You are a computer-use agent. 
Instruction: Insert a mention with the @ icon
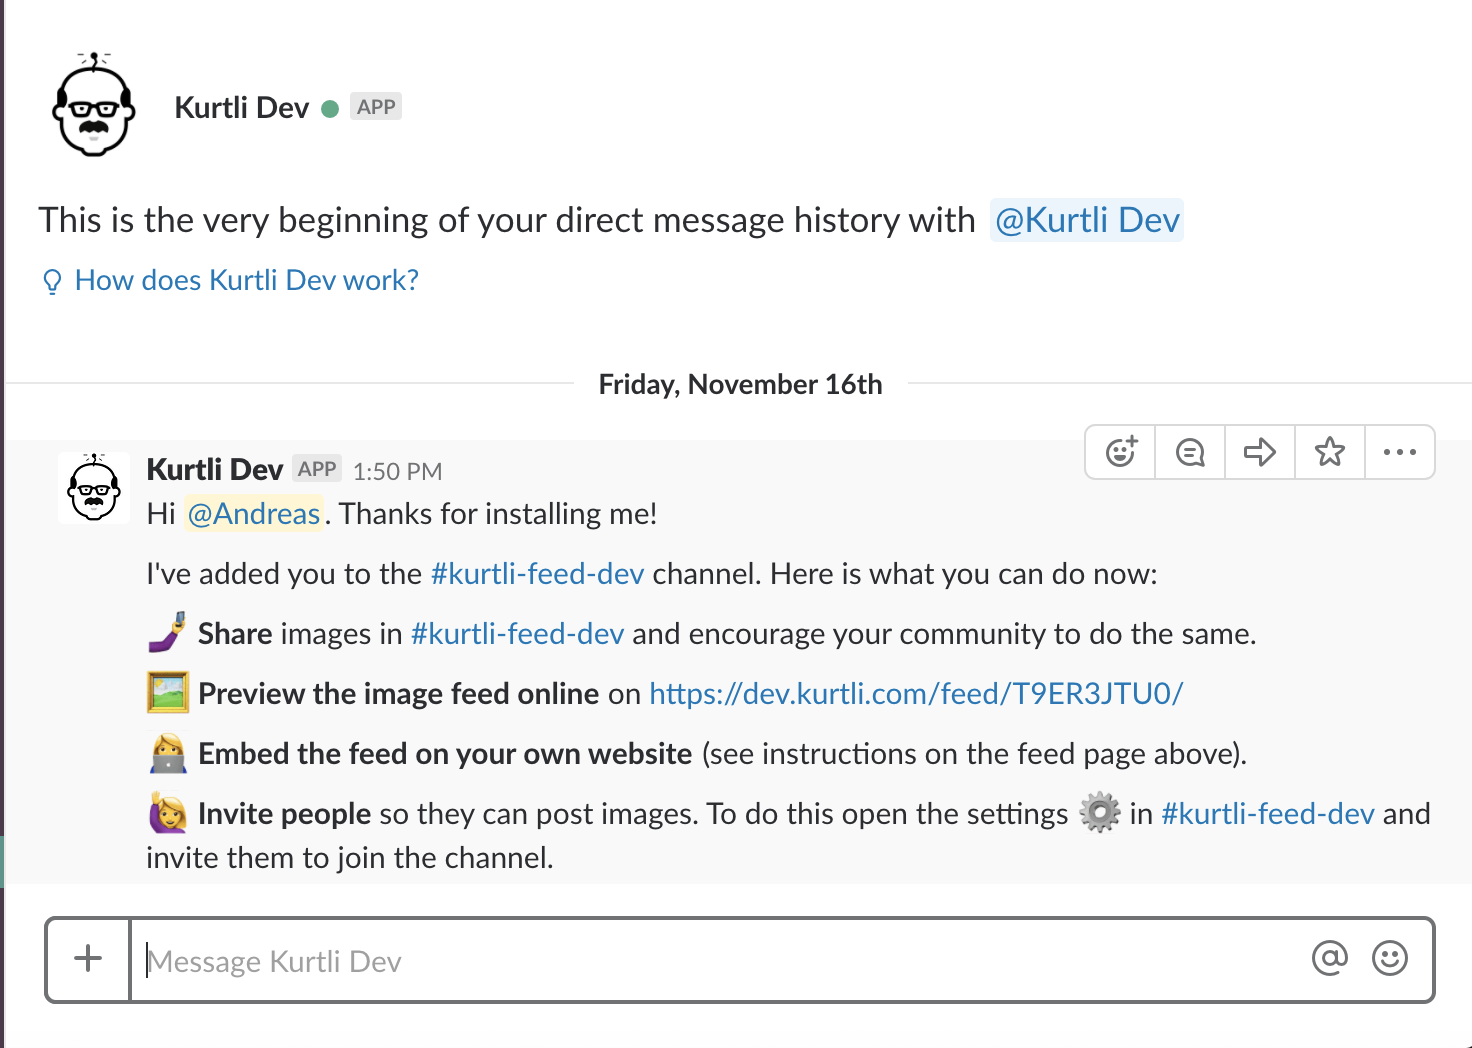[x=1329, y=958]
